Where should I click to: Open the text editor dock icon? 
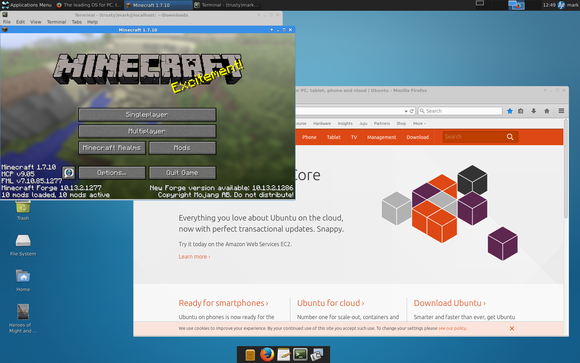[x=283, y=355]
